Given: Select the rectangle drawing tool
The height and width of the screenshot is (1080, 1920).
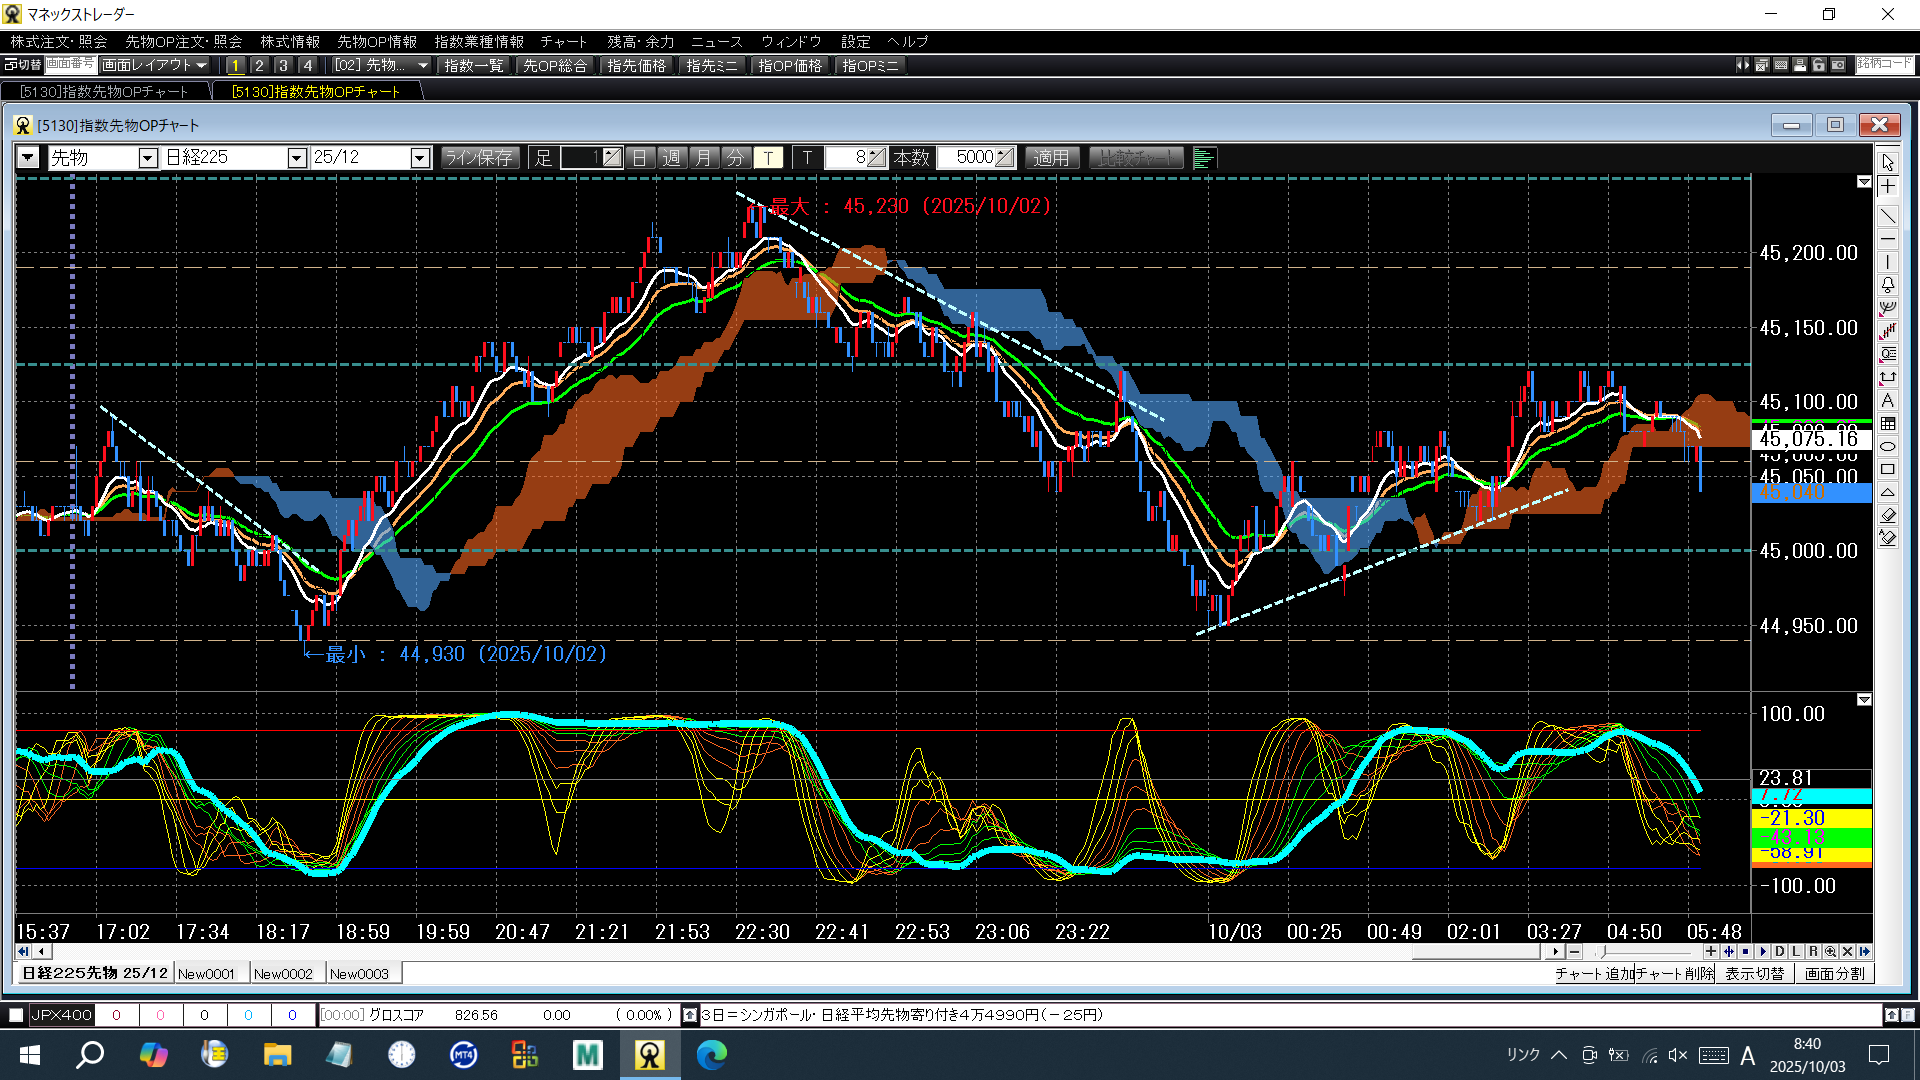Looking at the screenshot, I should (1887, 469).
